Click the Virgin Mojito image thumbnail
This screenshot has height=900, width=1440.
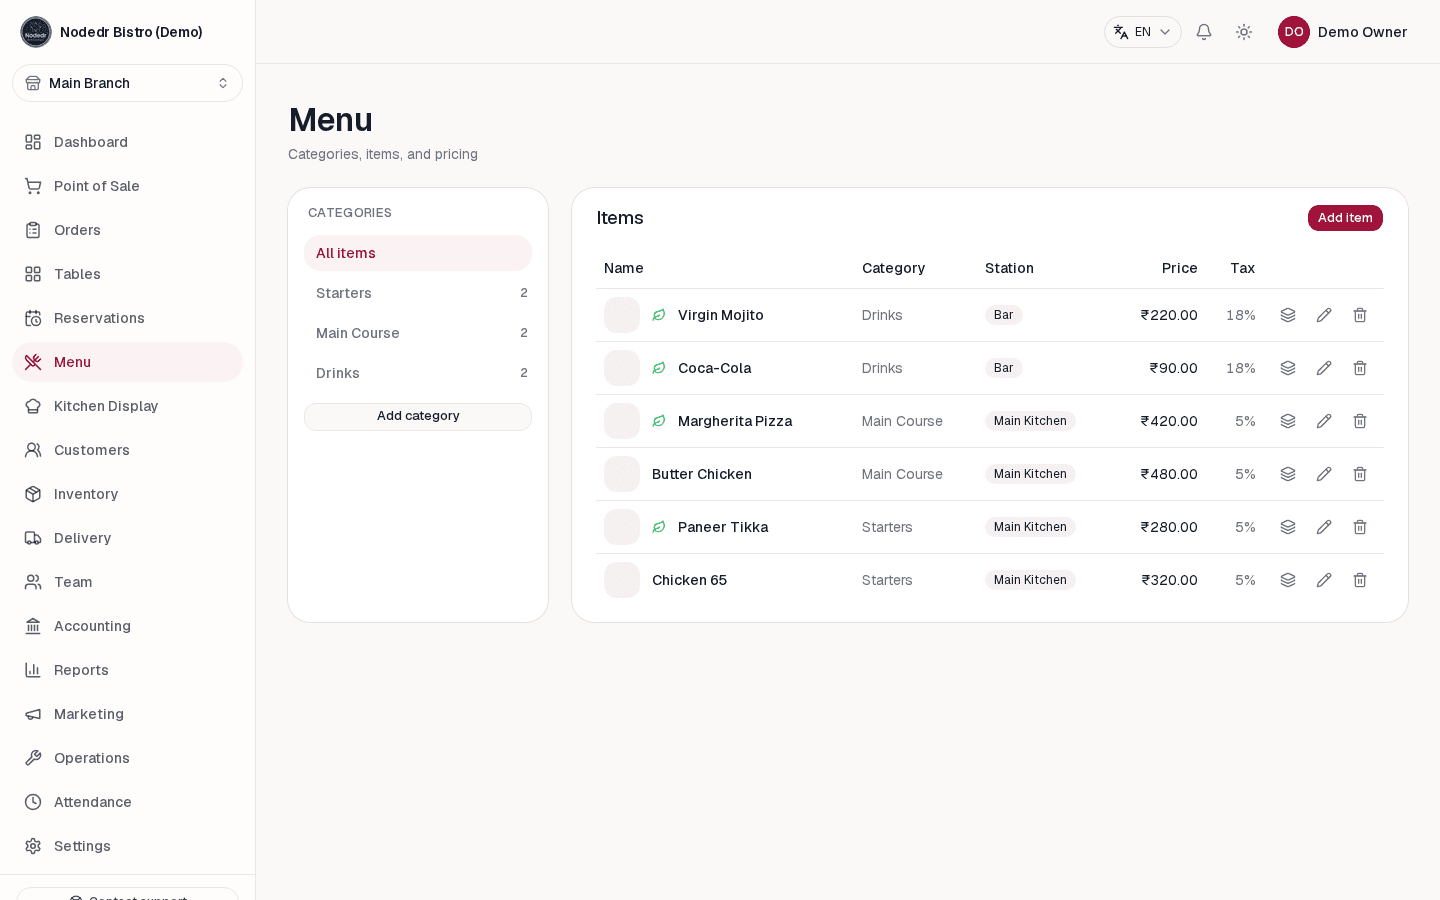622,315
